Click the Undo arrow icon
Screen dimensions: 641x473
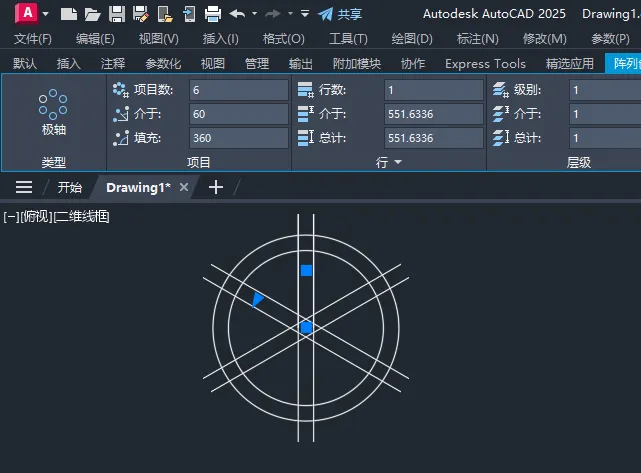pyautogui.click(x=237, y=14)
